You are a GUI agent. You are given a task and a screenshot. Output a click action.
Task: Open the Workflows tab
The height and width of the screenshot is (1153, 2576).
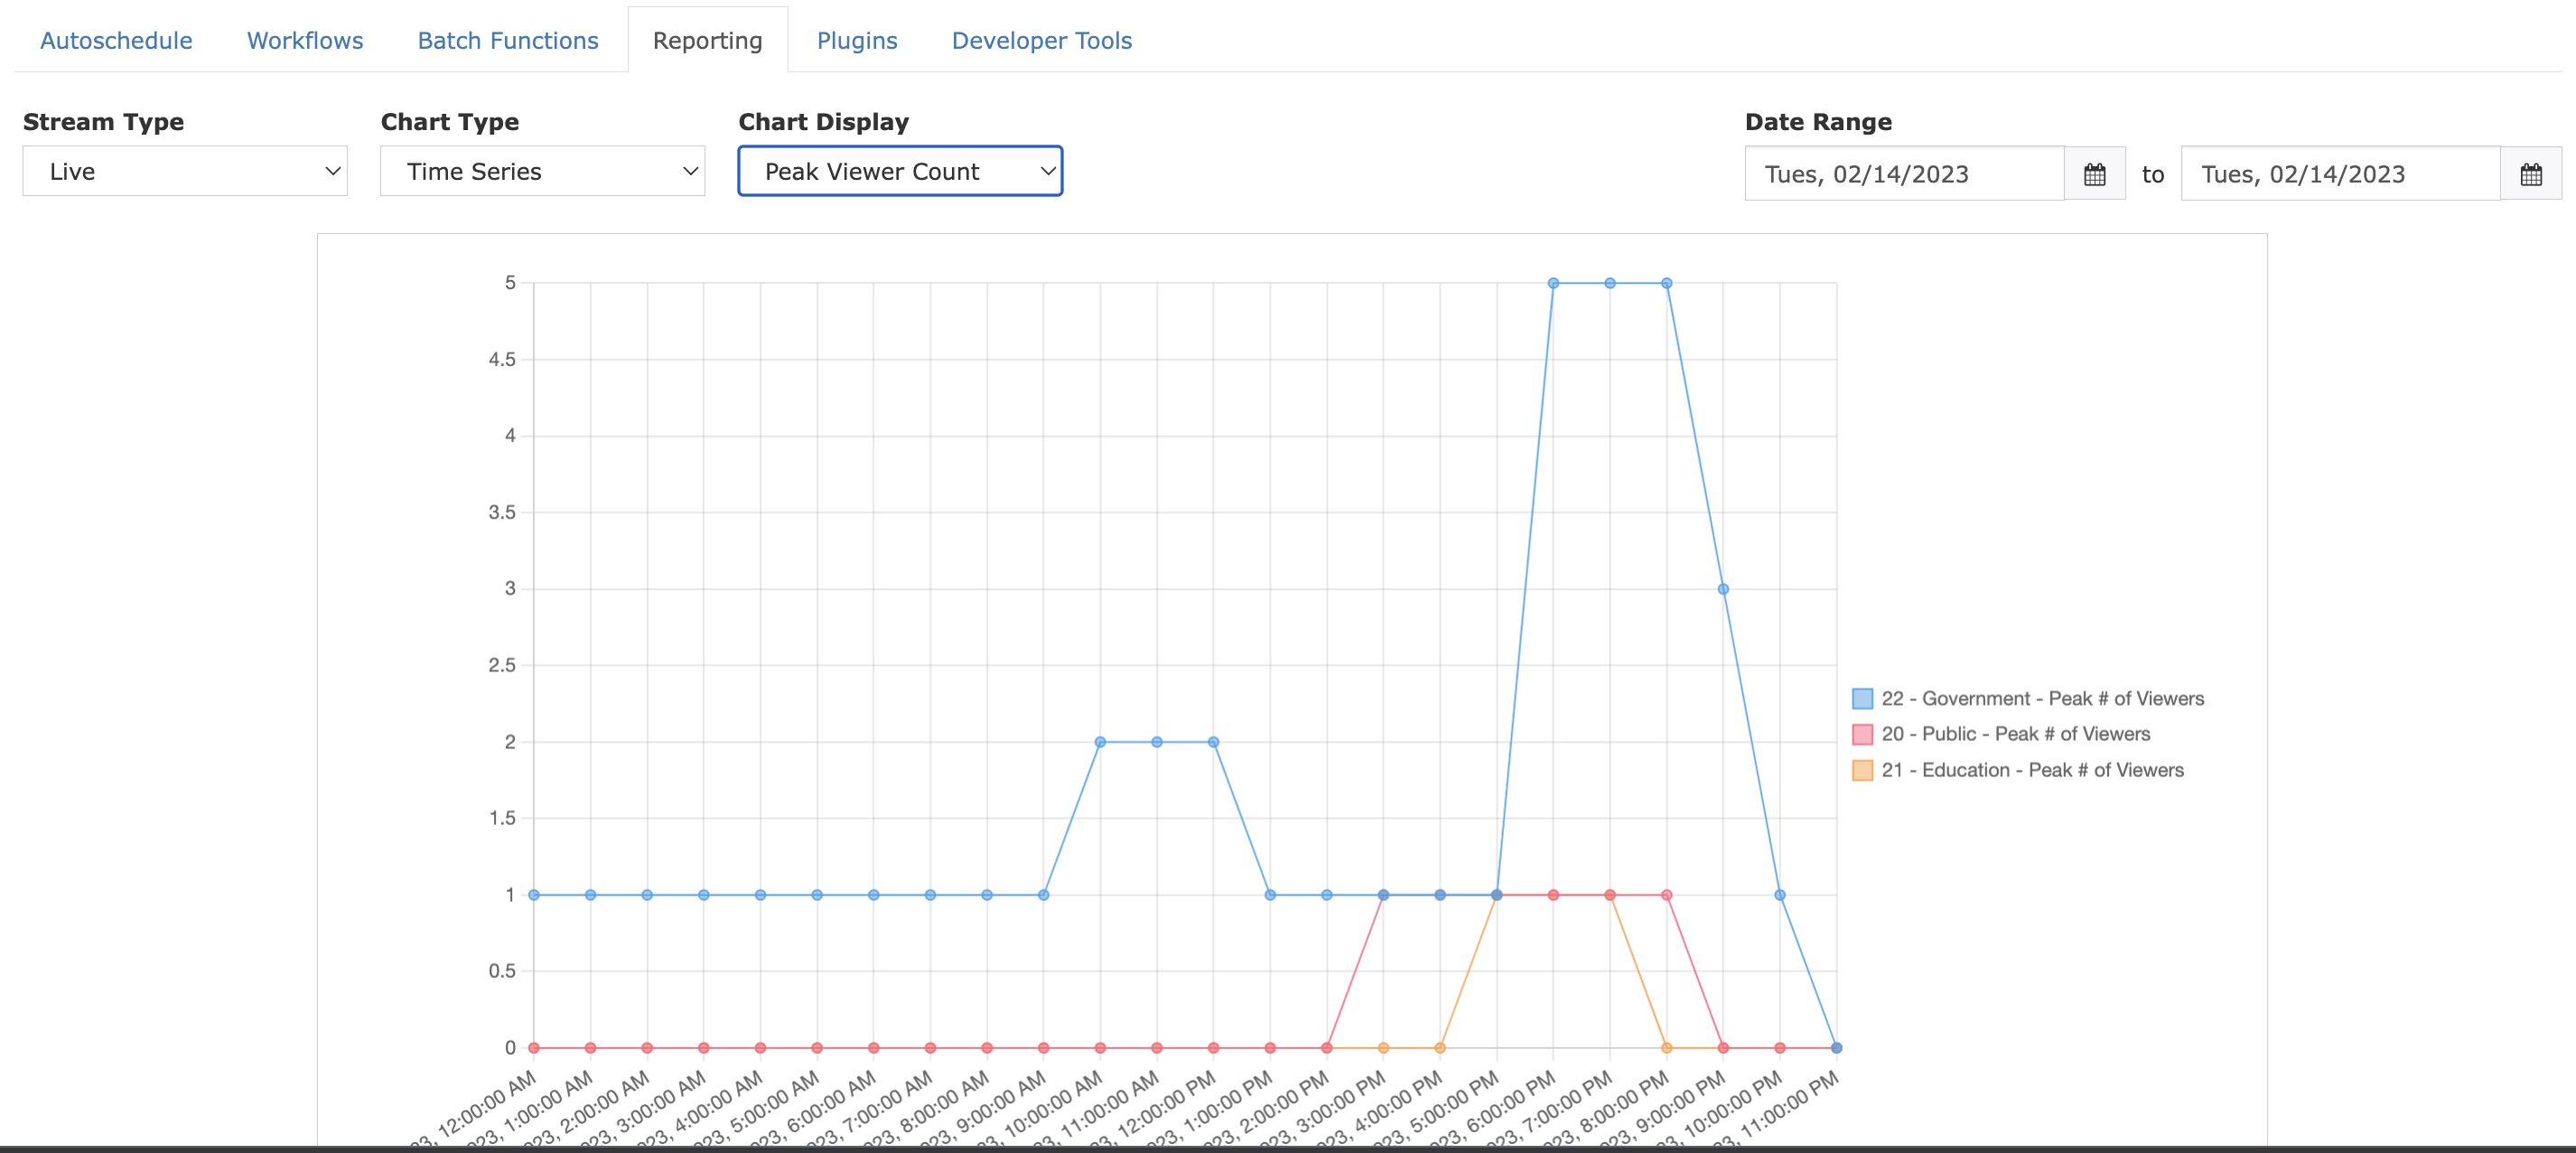tap(303, 40)
